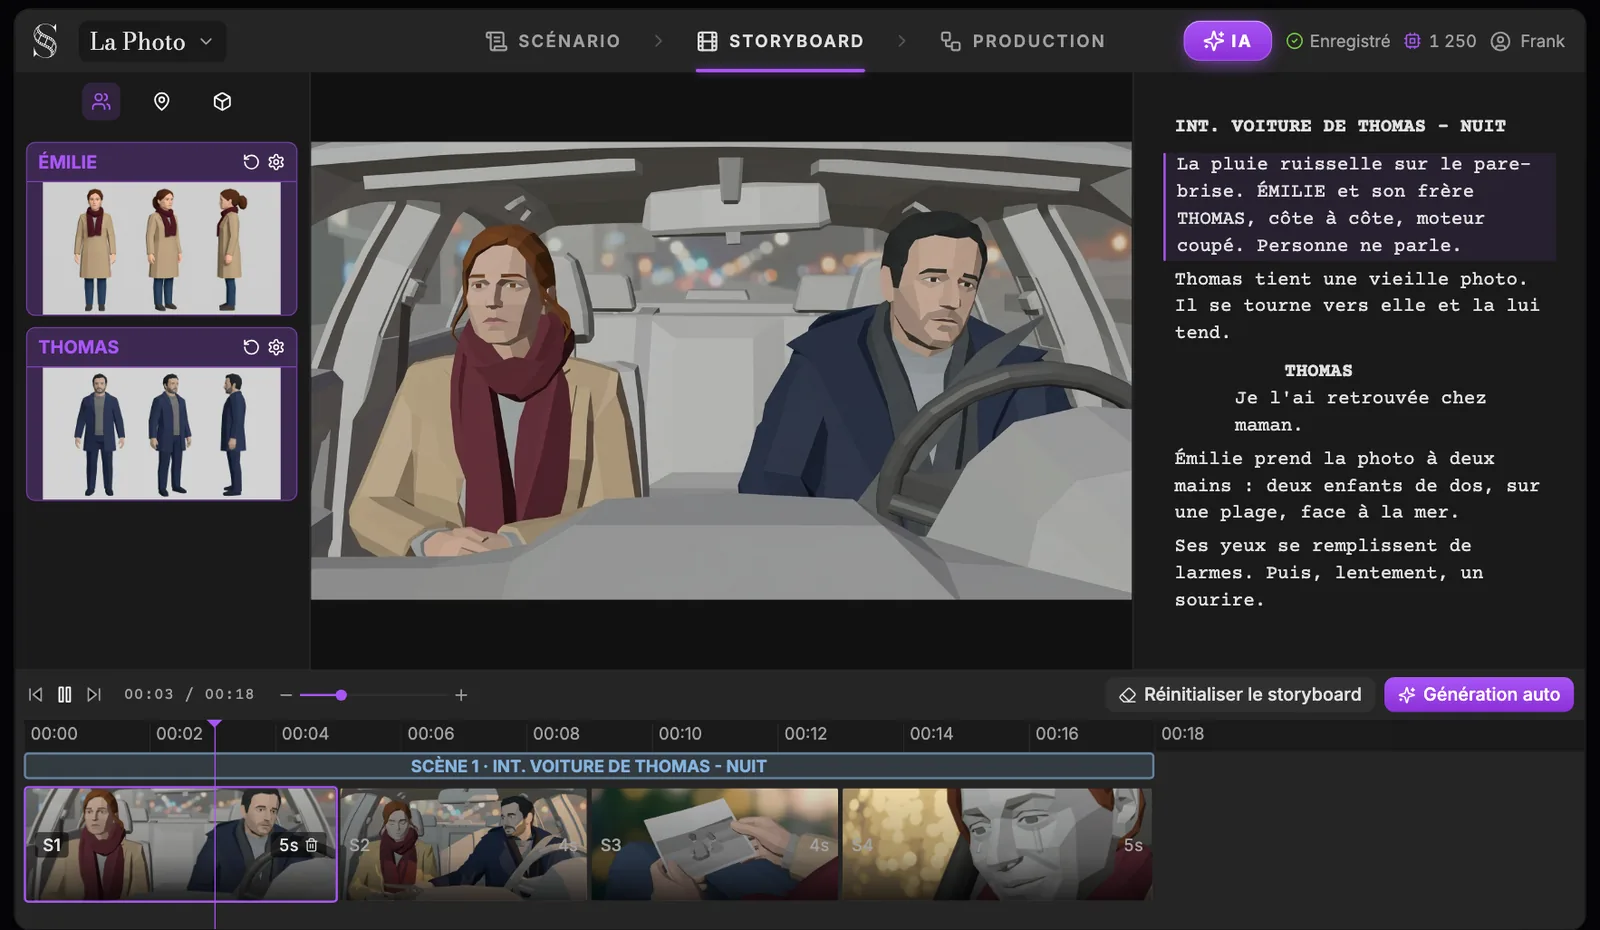1600x930 pixels.
Task: Select shot S4 close-up thumbnail
Action: pos(997,844)
